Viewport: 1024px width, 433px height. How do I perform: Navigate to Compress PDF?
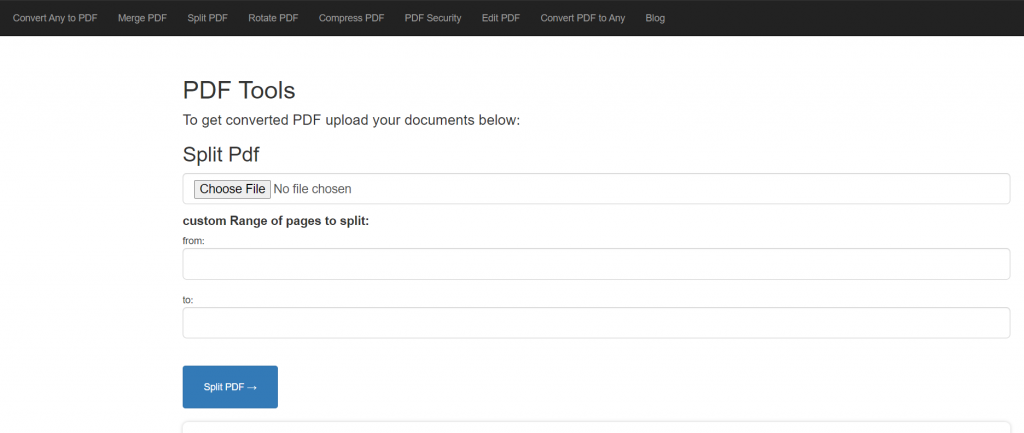[x=351, y=18]
